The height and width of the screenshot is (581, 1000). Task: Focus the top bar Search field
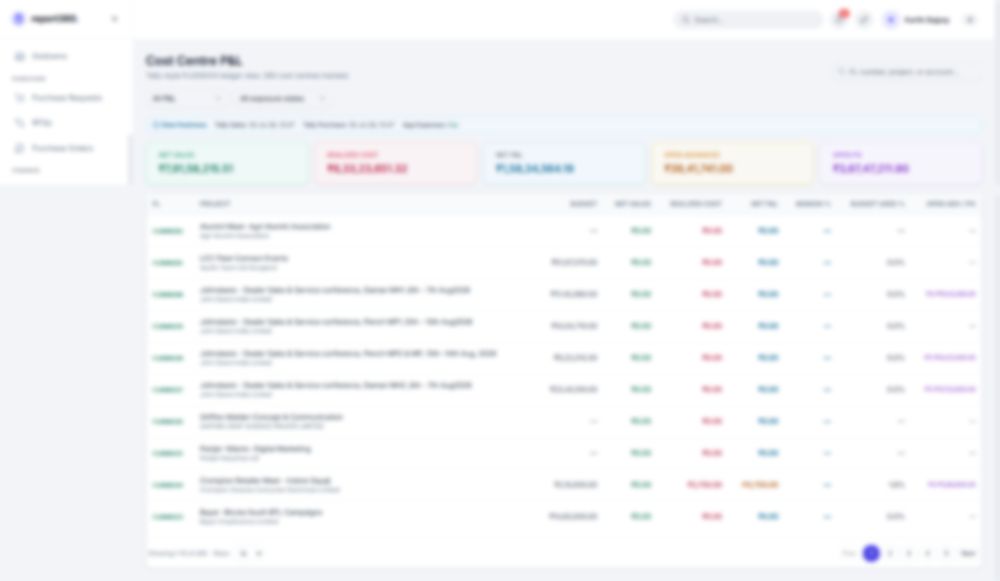coord(748,20)
